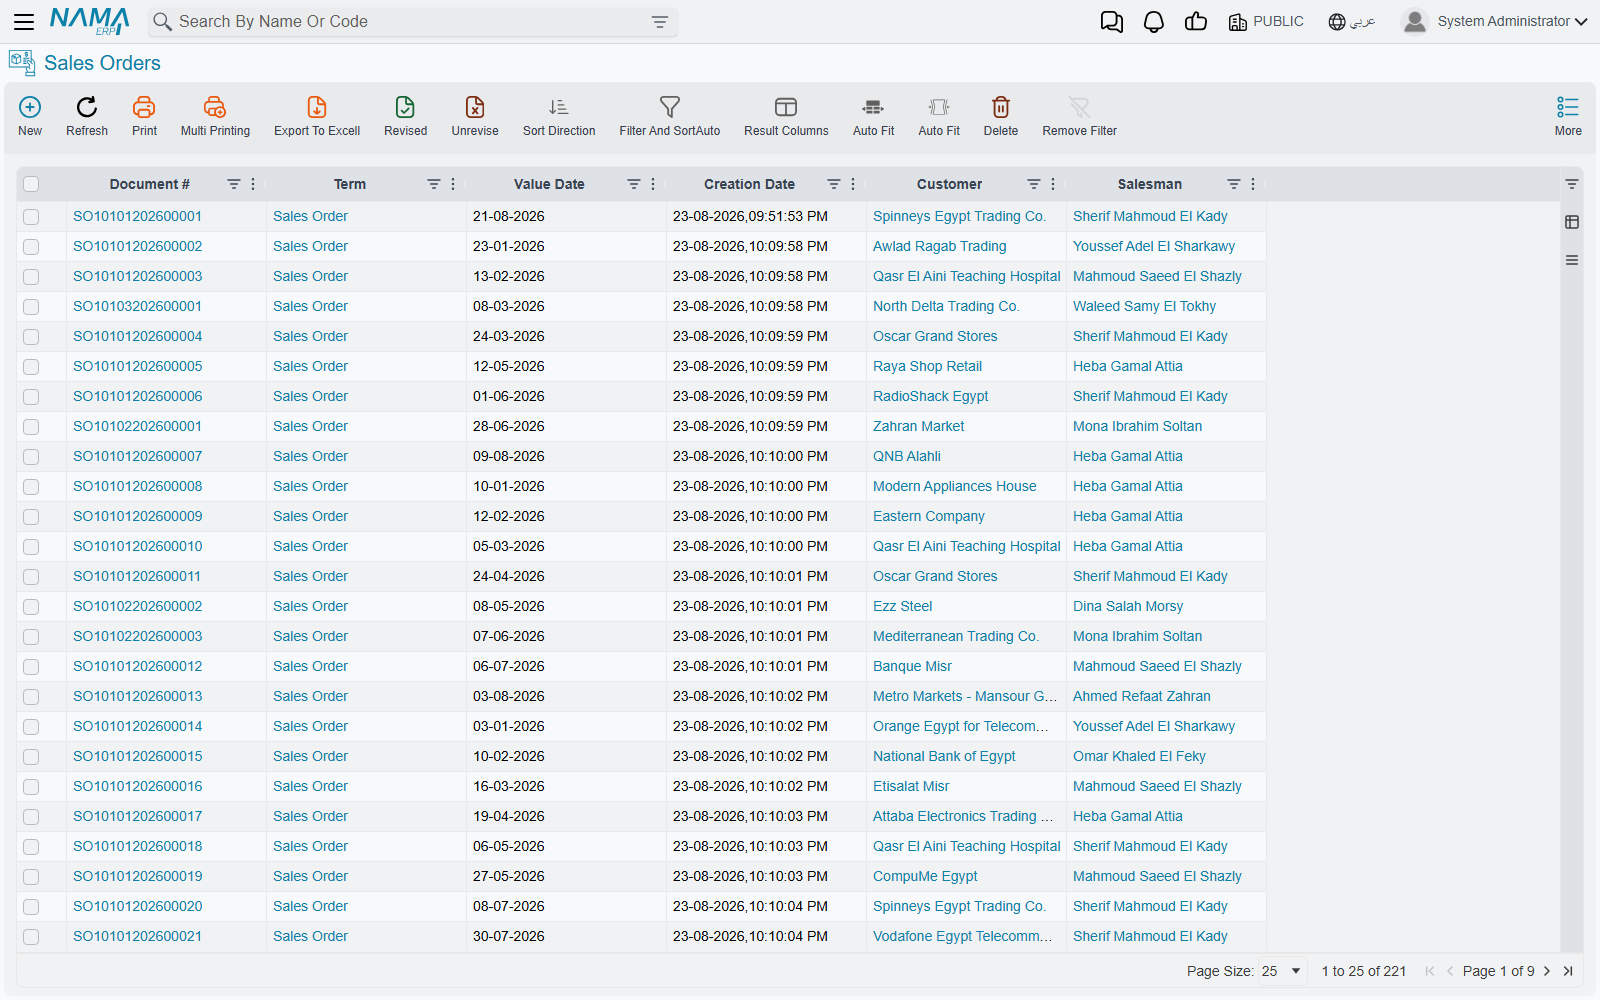Open customer Awlad Ragab Trading
The width and height of the screenshot is (1600, 1000).
939,246
